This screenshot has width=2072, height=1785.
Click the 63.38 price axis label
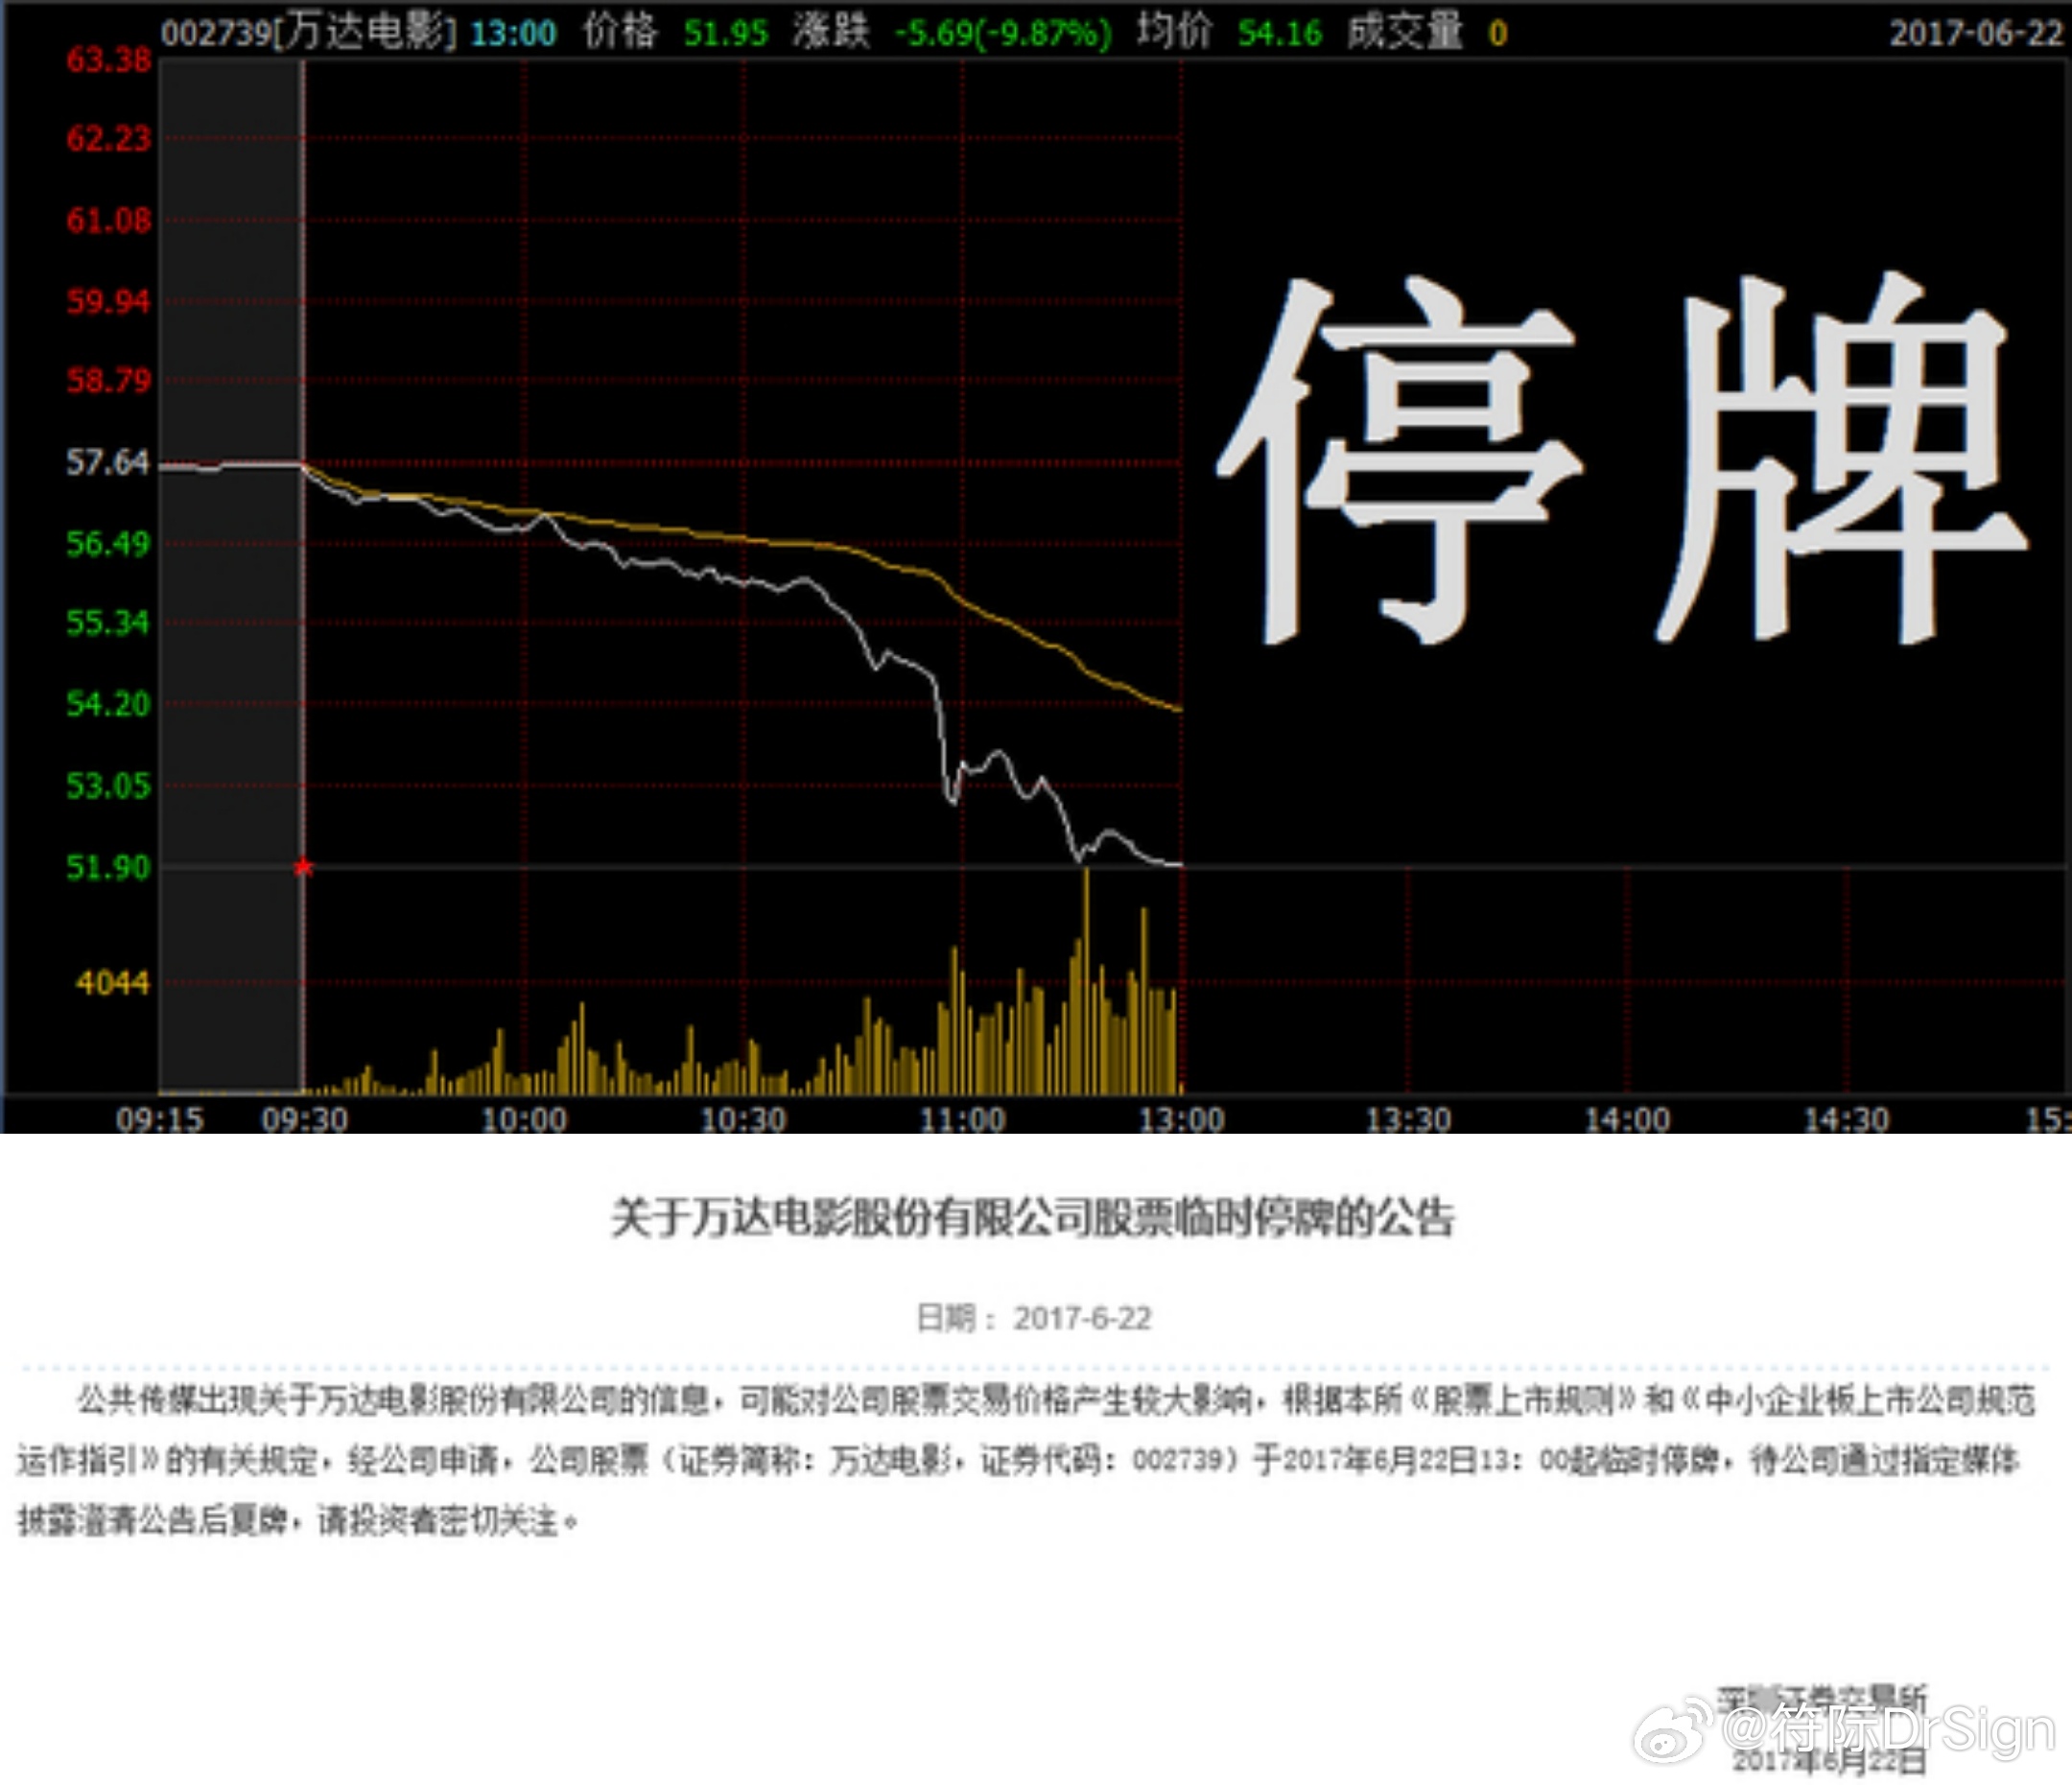108,60
